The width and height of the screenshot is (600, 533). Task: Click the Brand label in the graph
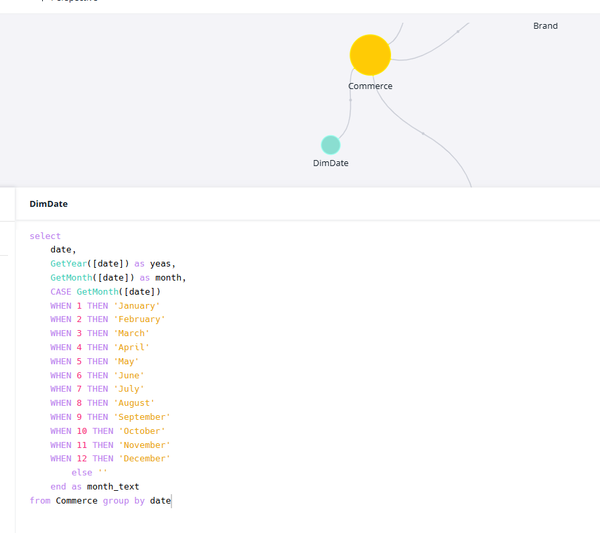pos(545,26)
